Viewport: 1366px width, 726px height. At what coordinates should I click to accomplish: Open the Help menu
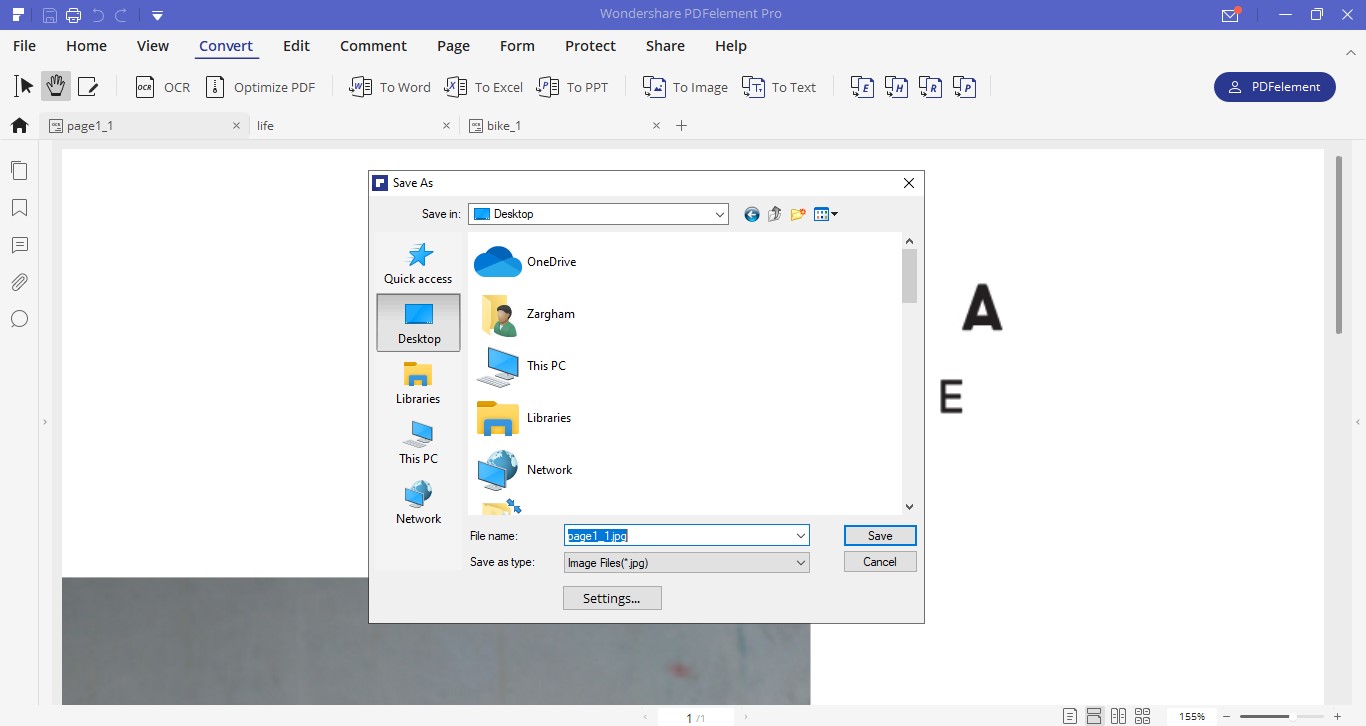point(731,46)
